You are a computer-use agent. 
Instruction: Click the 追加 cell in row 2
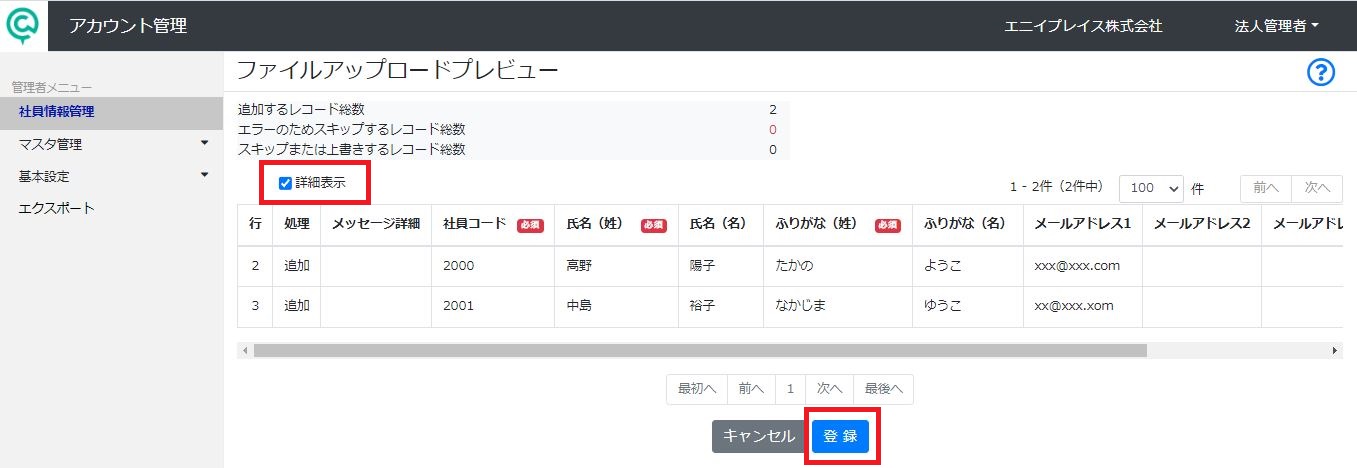pos(297,266)
